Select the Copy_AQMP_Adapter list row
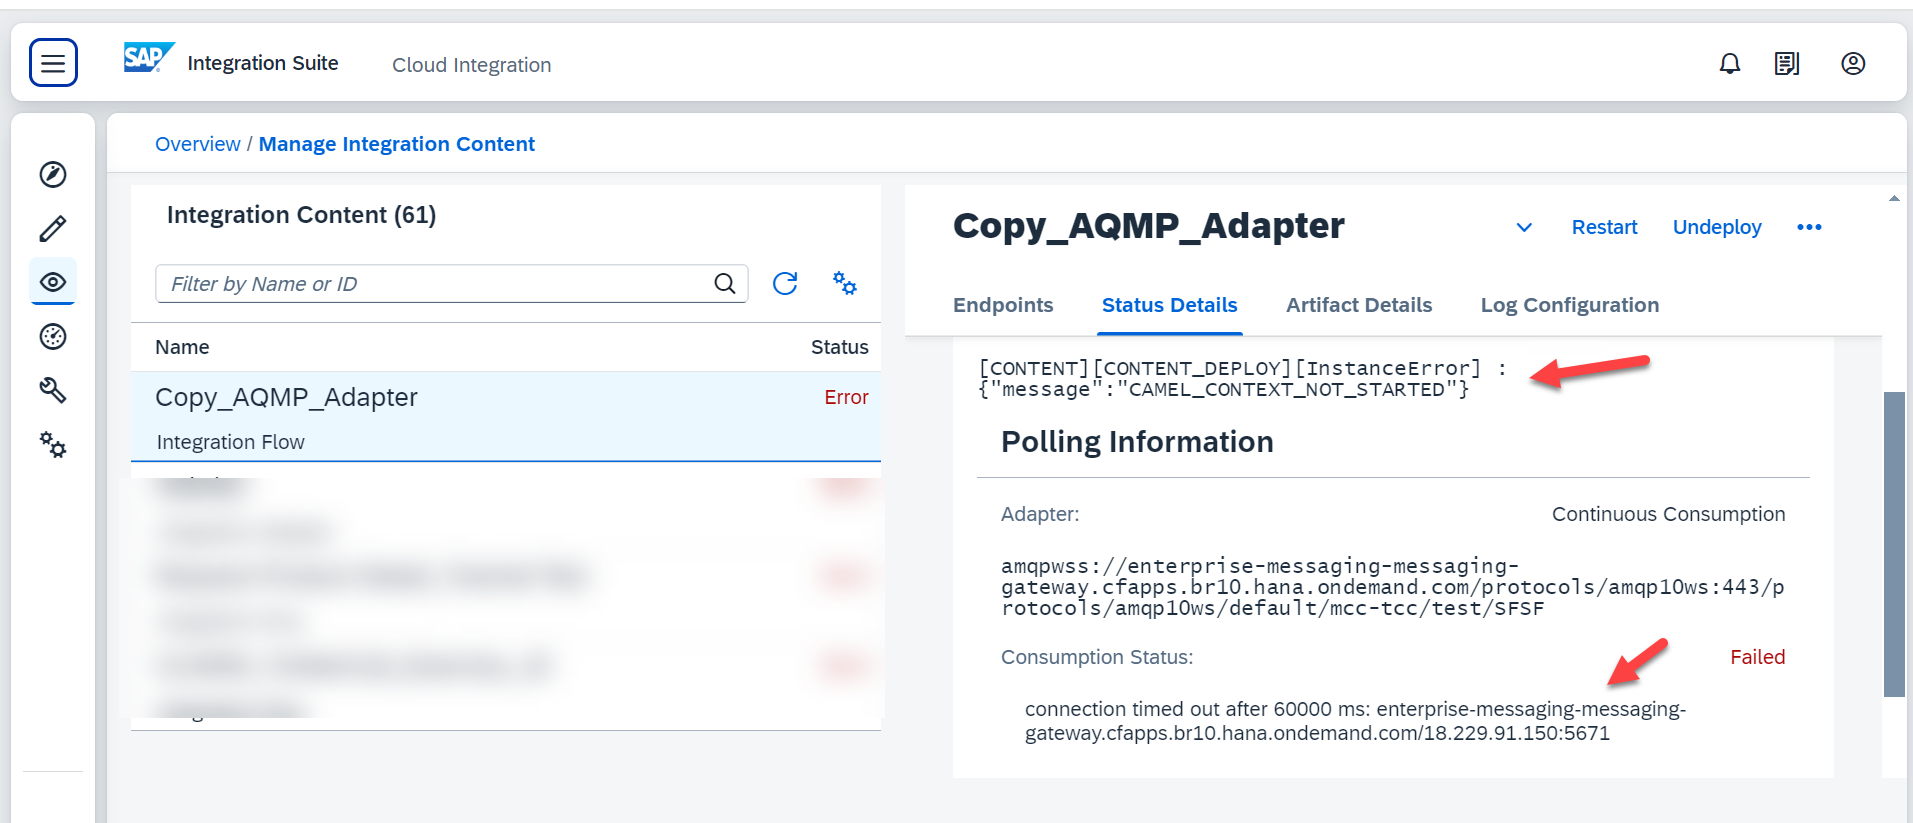This screenshot has height=823, width=1913. coord(506,417)
